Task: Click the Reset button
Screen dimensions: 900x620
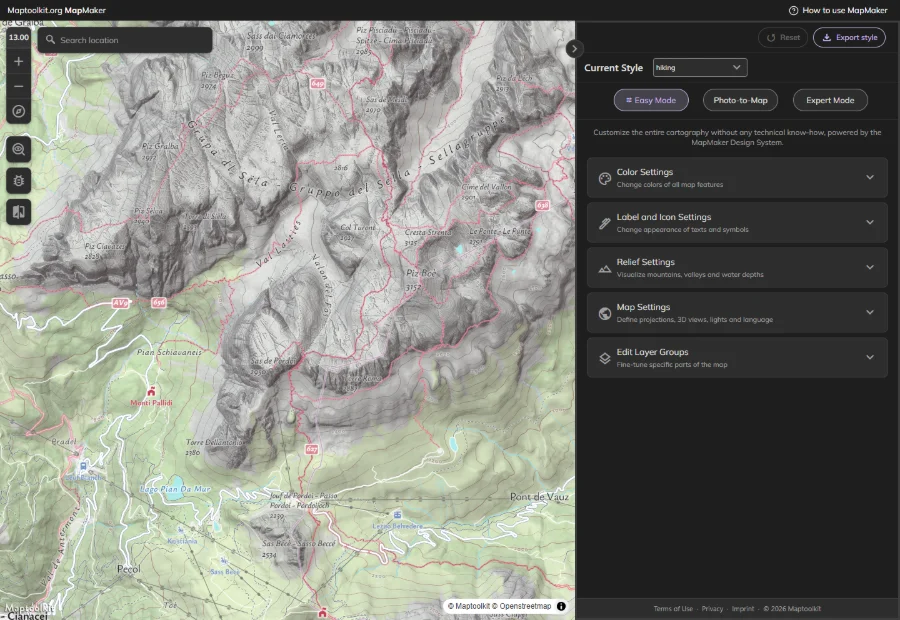Action: pos(783,37)
